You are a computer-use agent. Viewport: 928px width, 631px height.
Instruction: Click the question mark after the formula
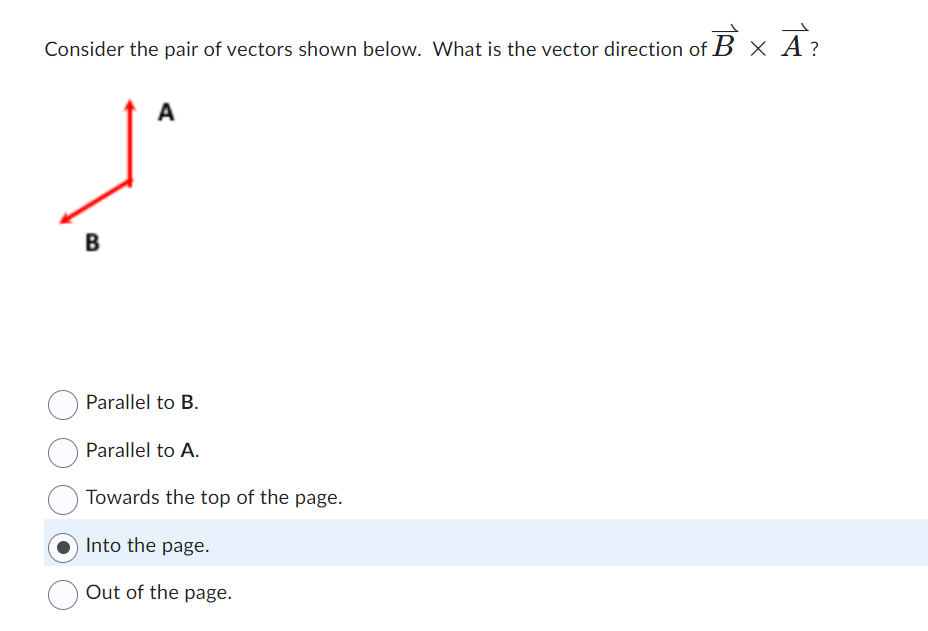point(816,48)
